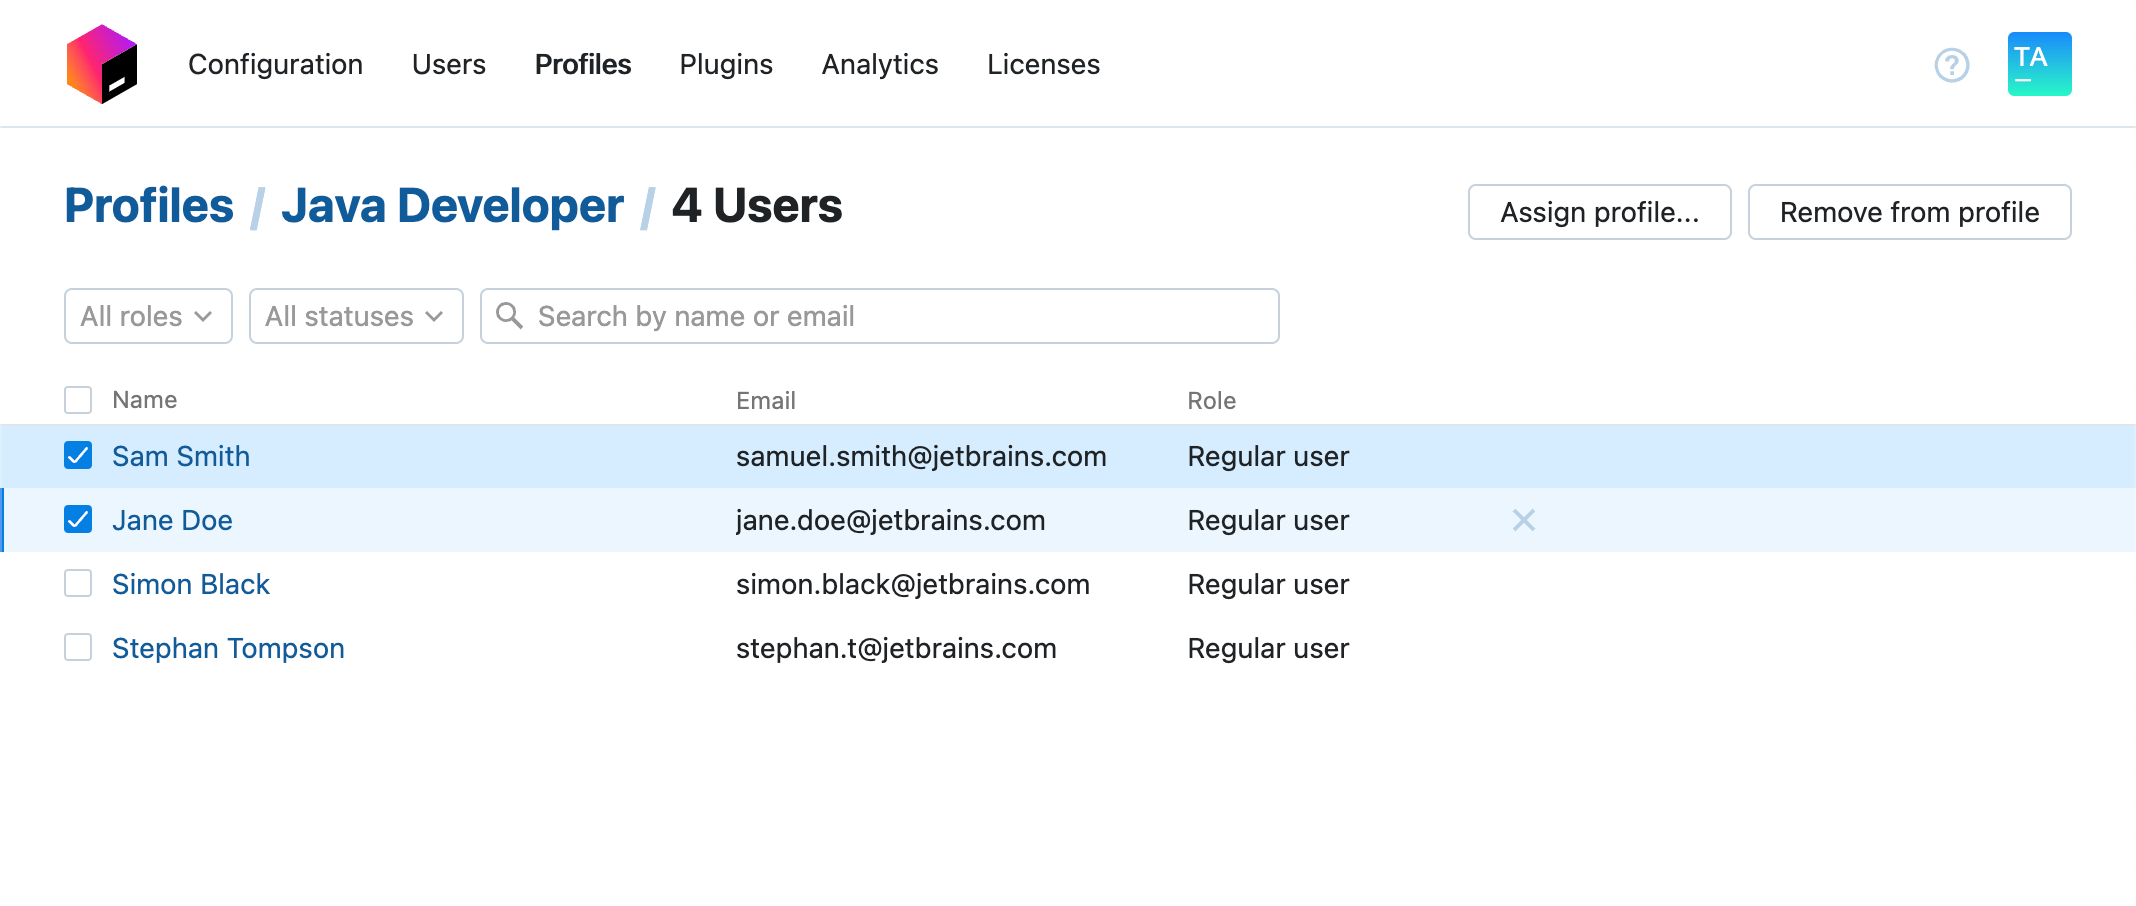Uncheck the Sam Smith checkbox
This screenshot has width=2136, height=906.
click(x=77, y=455)
